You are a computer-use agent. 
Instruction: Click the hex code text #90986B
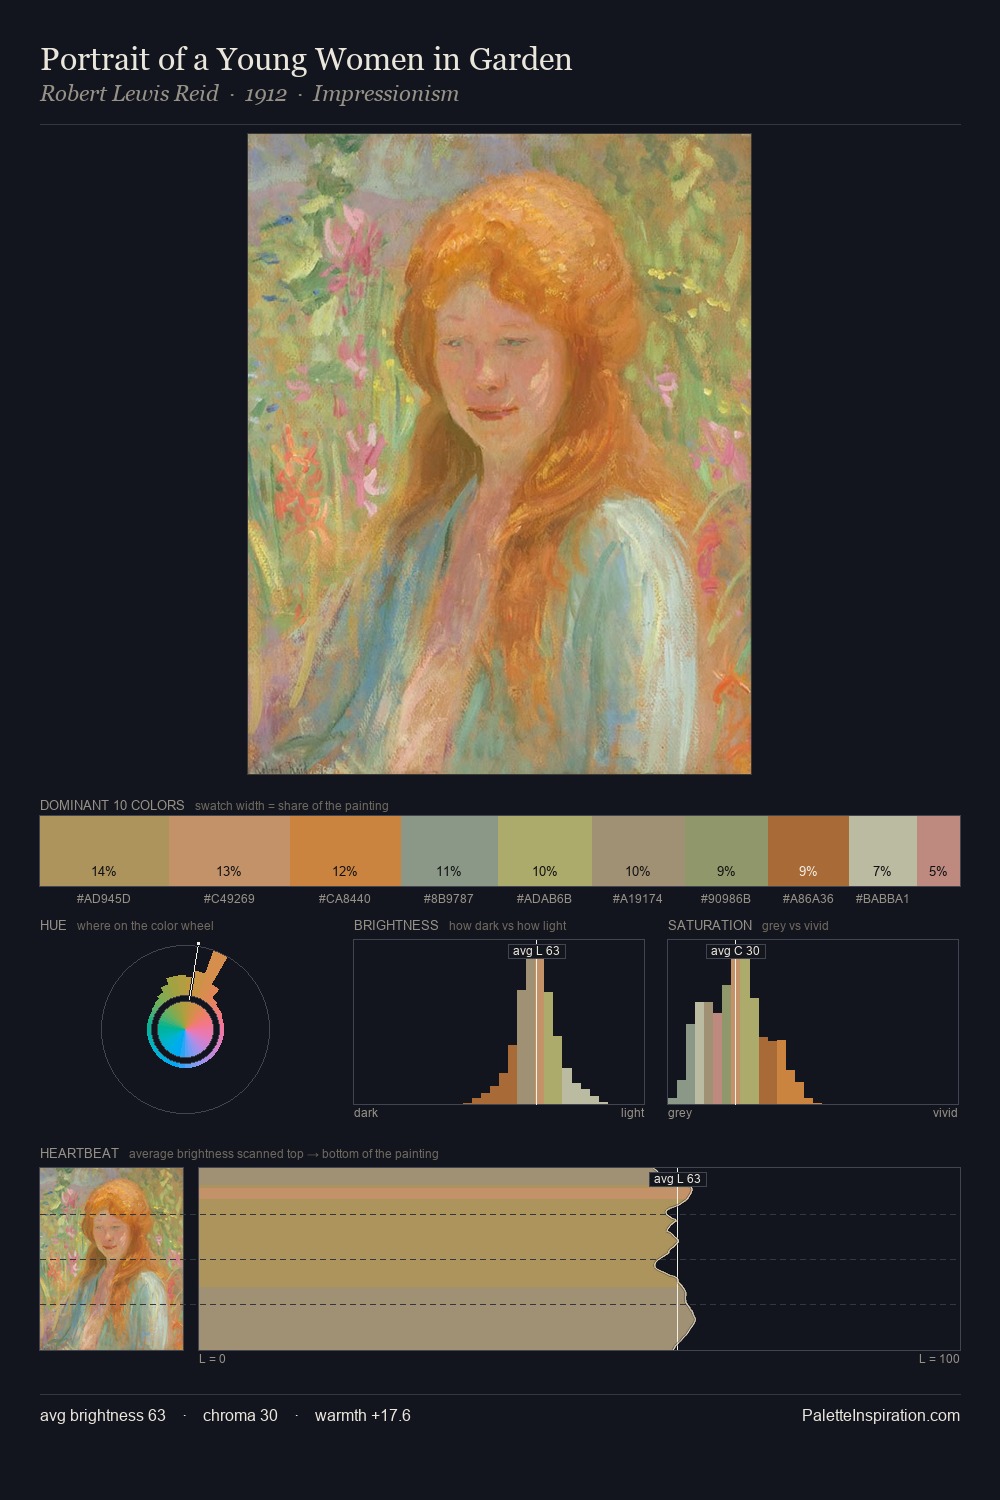[726, 899]
